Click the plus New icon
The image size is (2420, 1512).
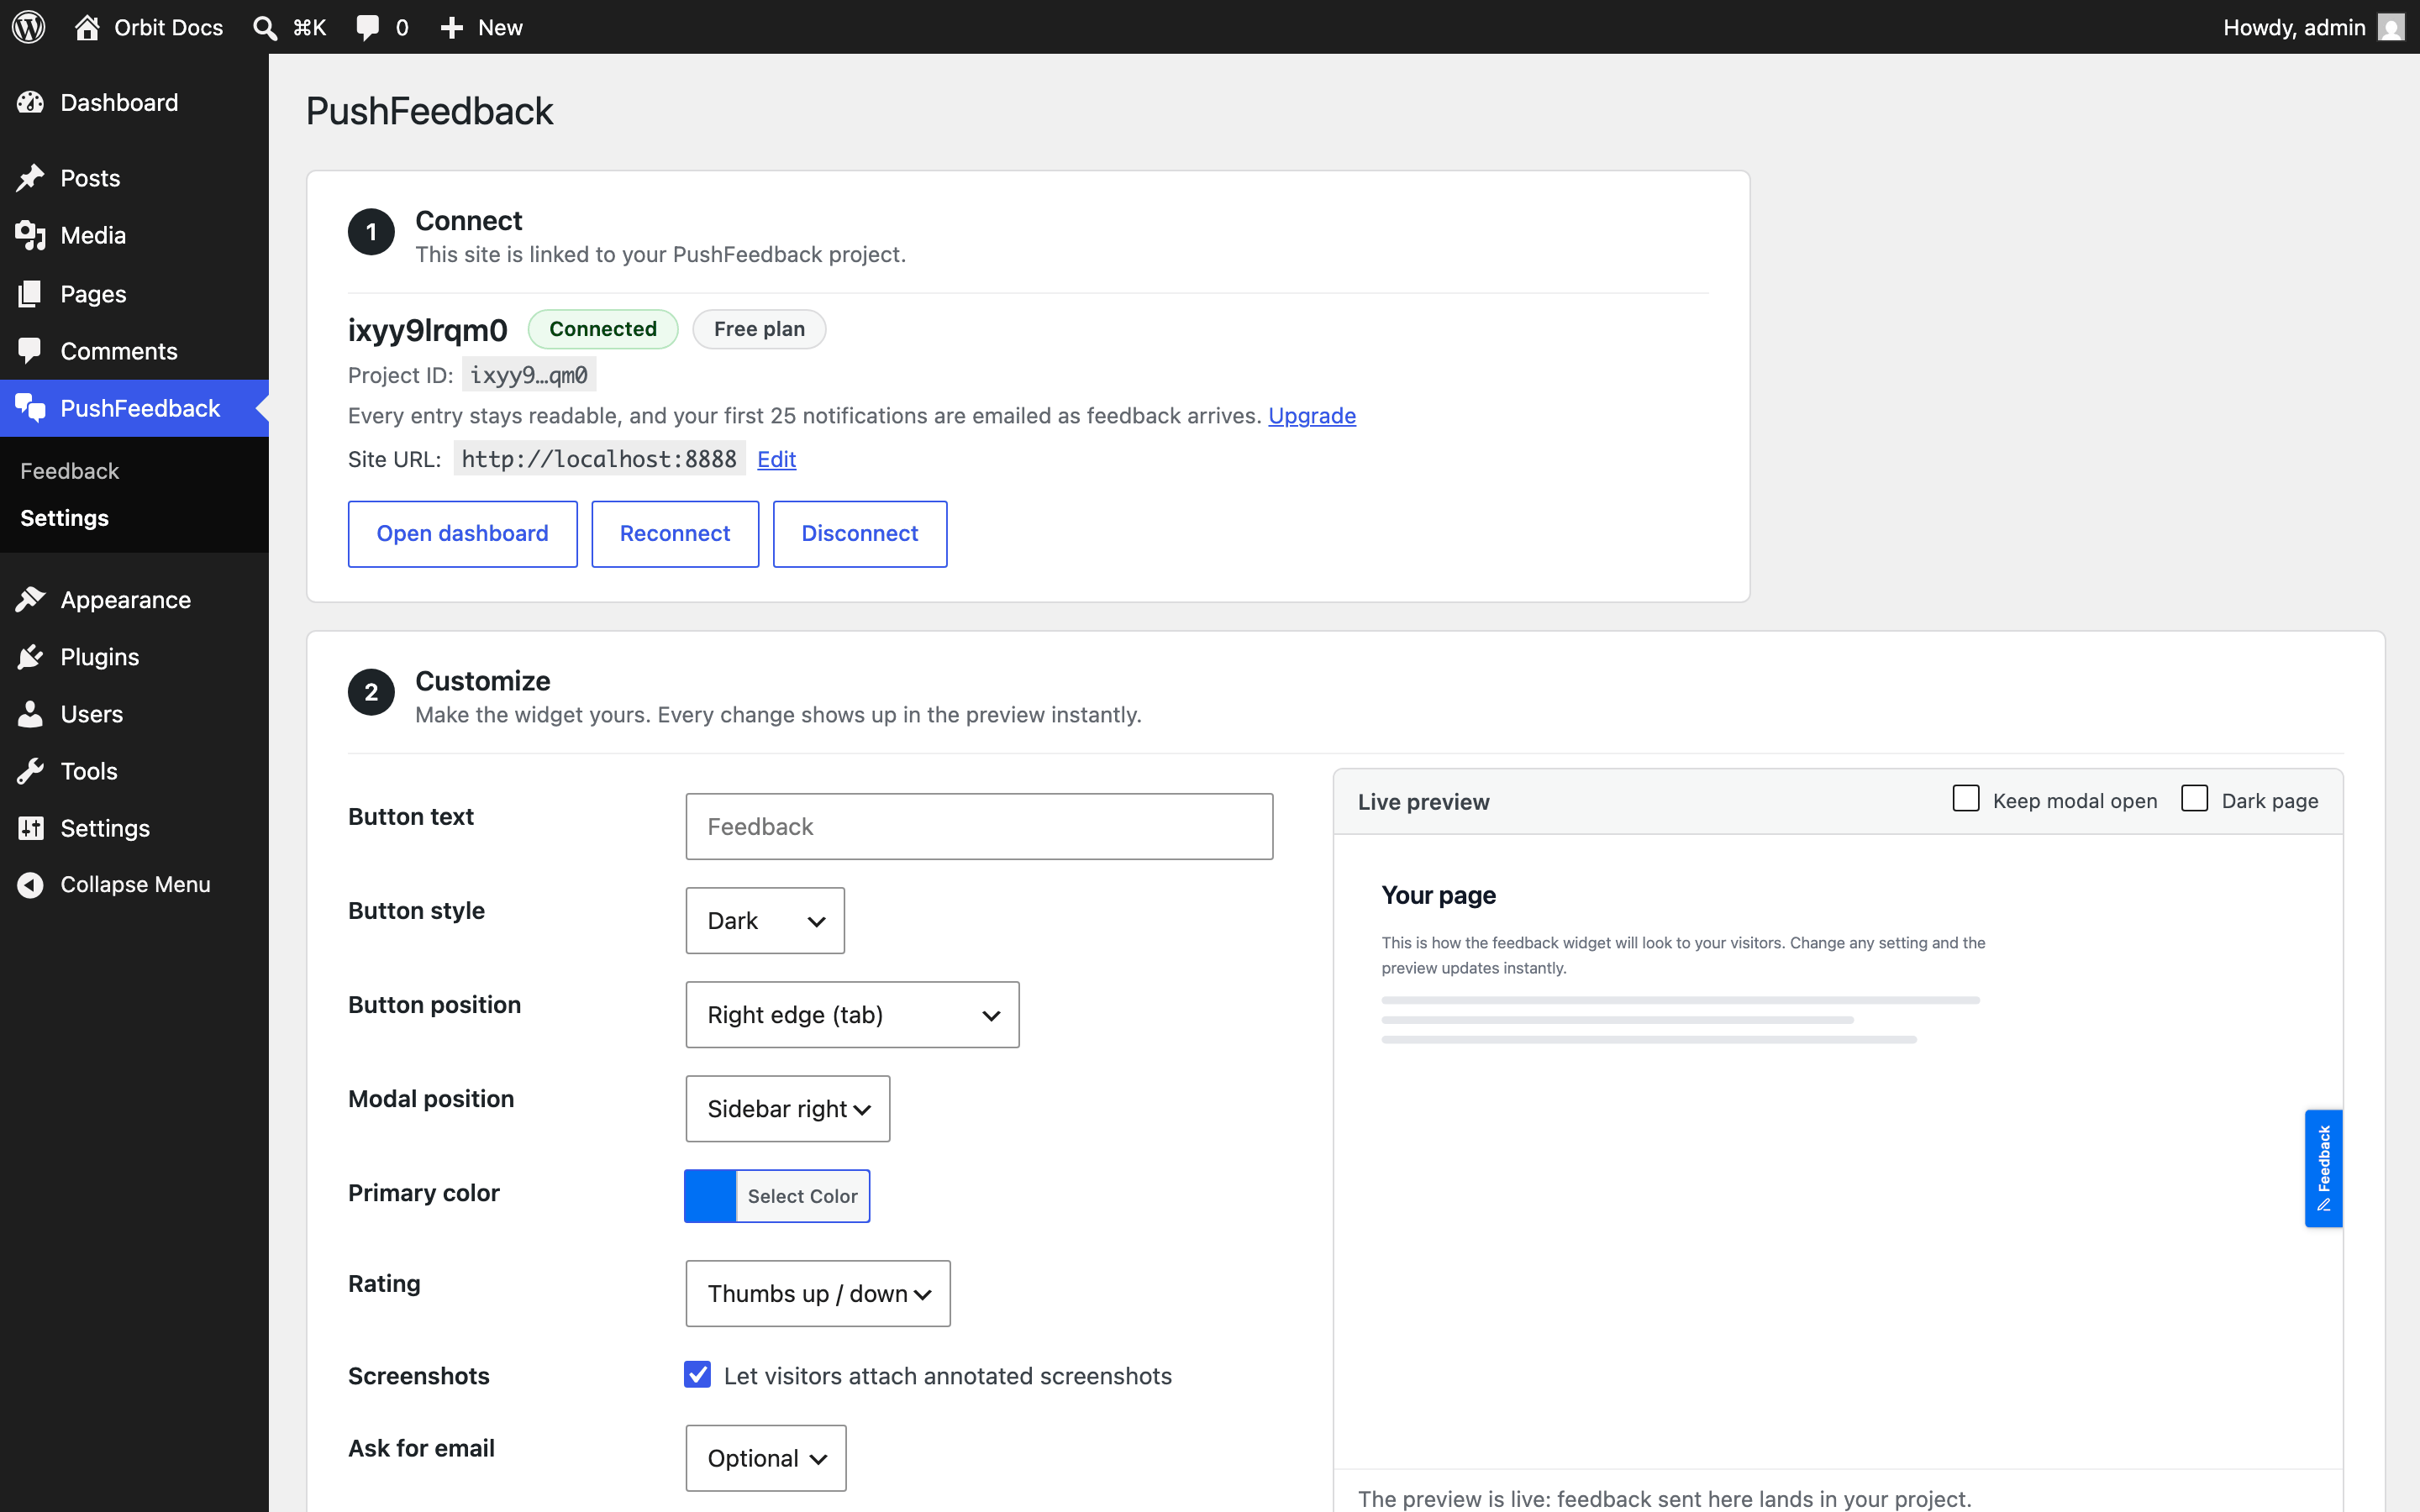pyautogui.click(x=452, y=27)
